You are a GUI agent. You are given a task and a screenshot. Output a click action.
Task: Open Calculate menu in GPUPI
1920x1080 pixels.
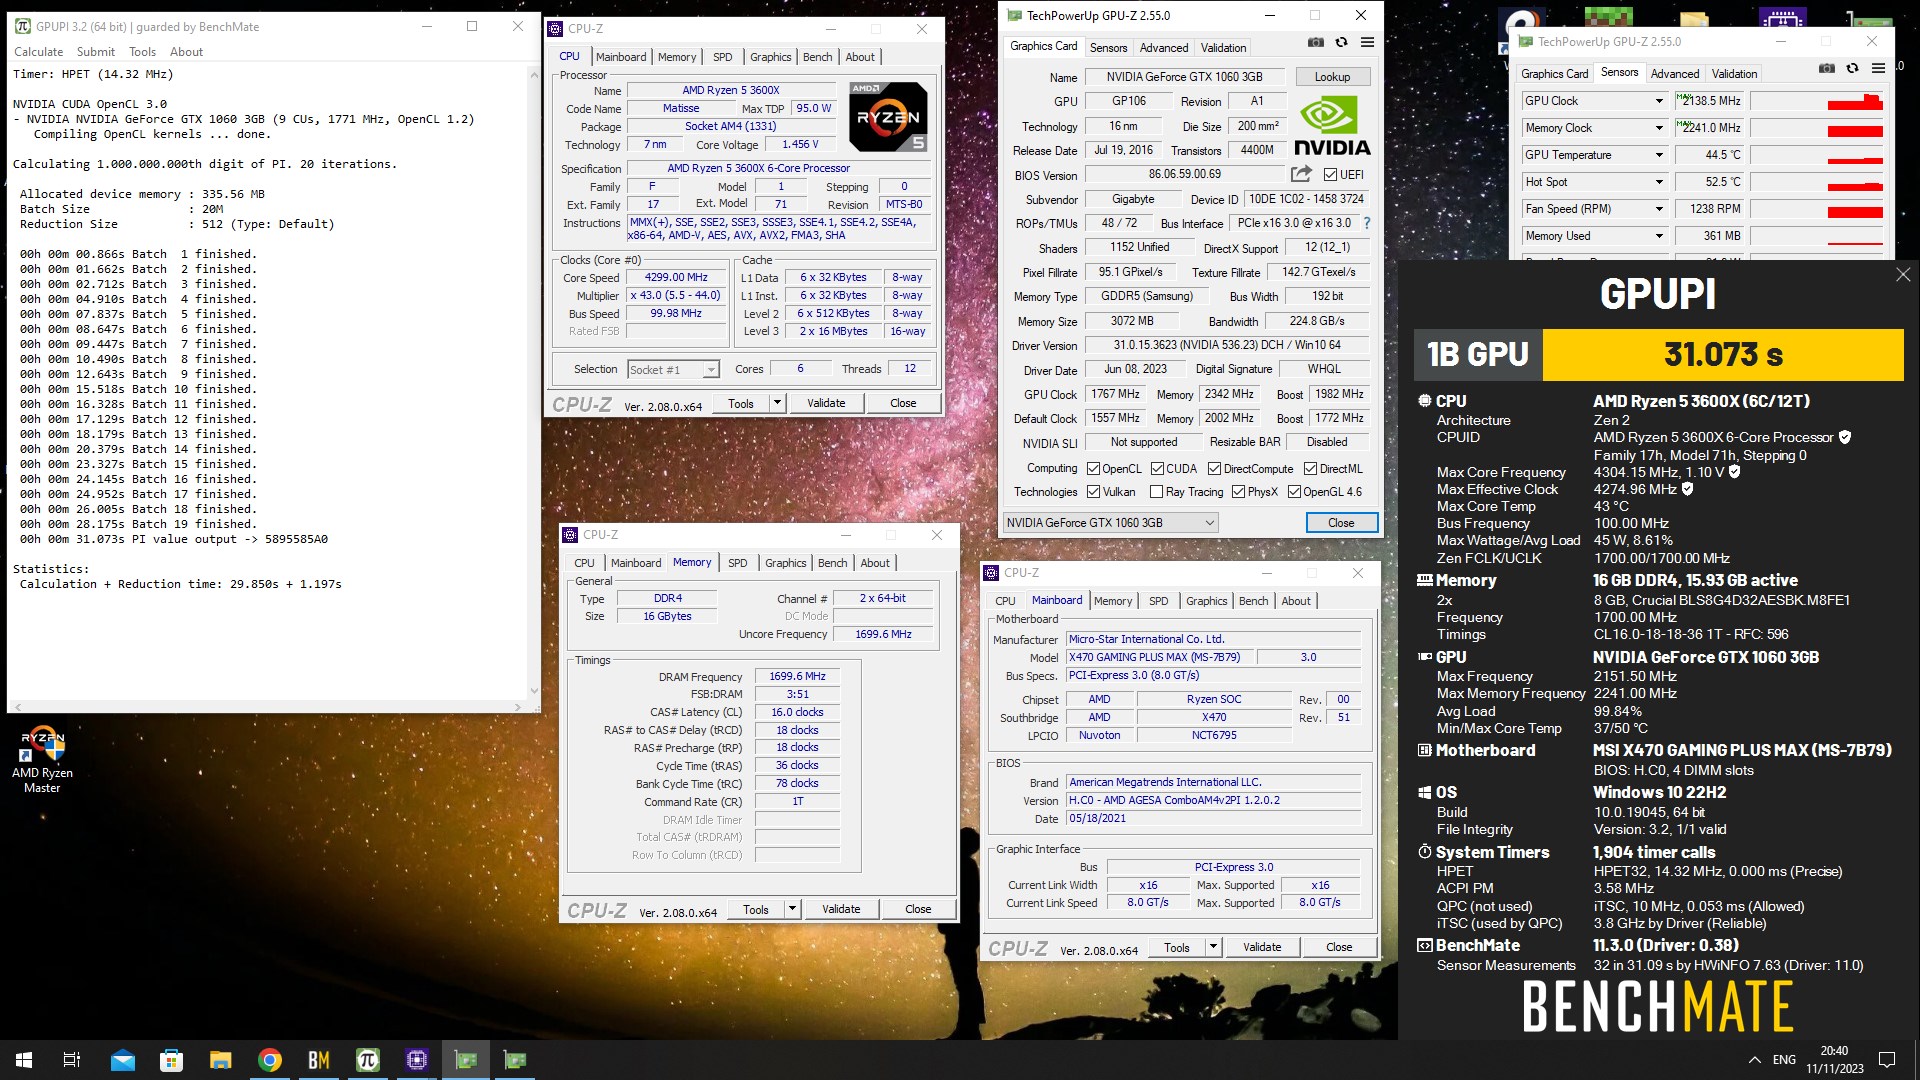(39, 52)
